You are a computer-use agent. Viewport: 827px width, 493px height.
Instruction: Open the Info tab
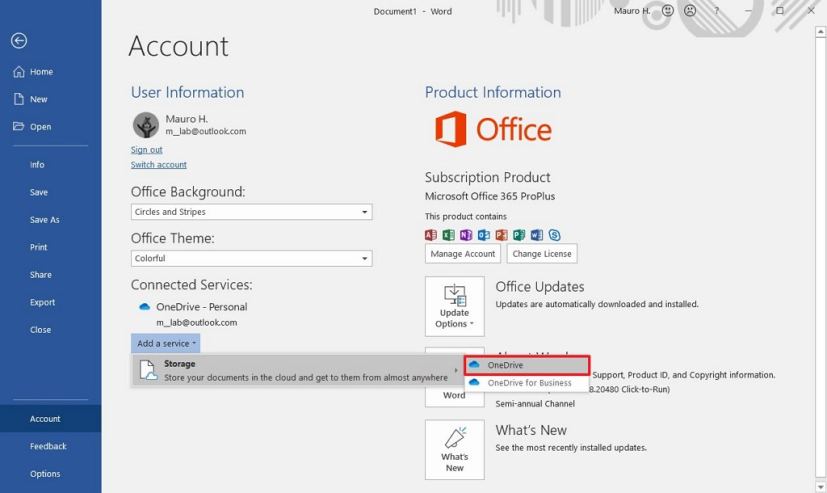coord(37,165)
